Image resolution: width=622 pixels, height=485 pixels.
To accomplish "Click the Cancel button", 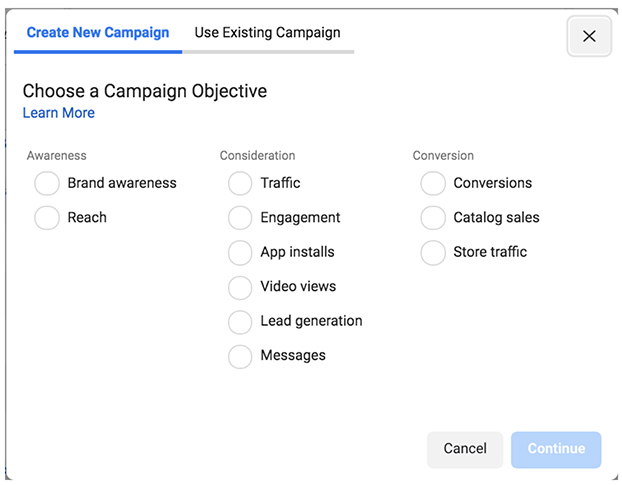I will point(465,449).
